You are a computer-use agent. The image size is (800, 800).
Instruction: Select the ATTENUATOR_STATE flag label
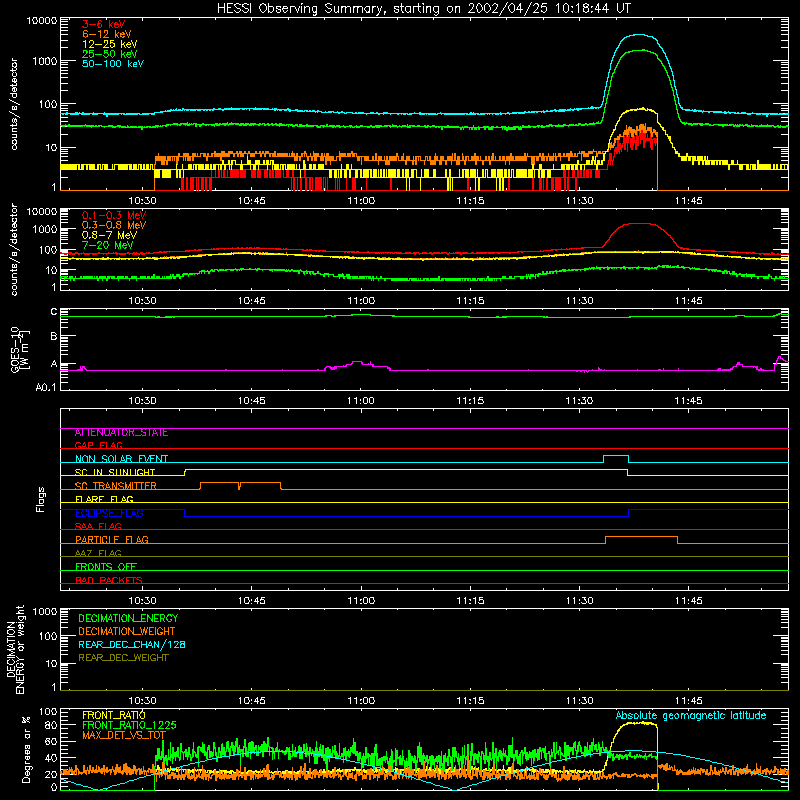click(x=121, y=433)
